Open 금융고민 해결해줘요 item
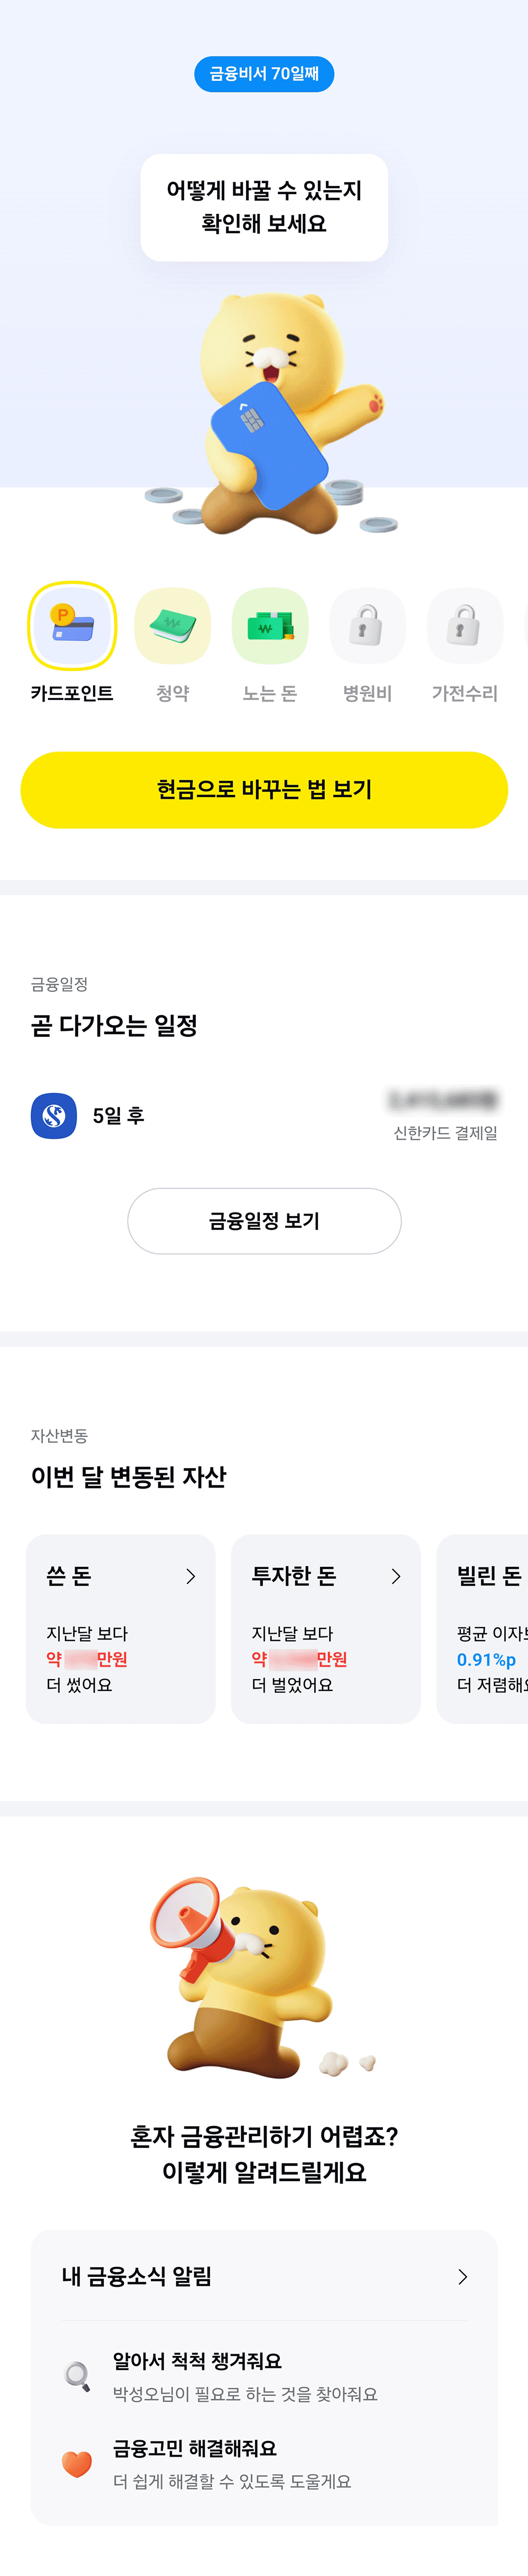Viewport: 528px width, 2576px height. pos(232,2463)
